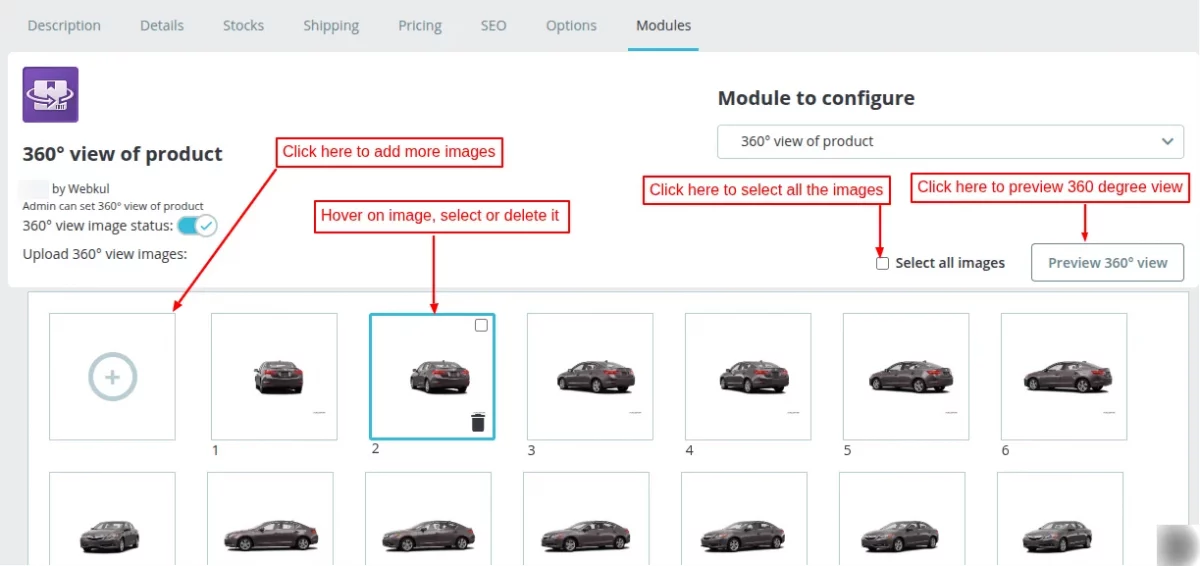
Task: Switch to the Description tab
Action: coord(64,25)
